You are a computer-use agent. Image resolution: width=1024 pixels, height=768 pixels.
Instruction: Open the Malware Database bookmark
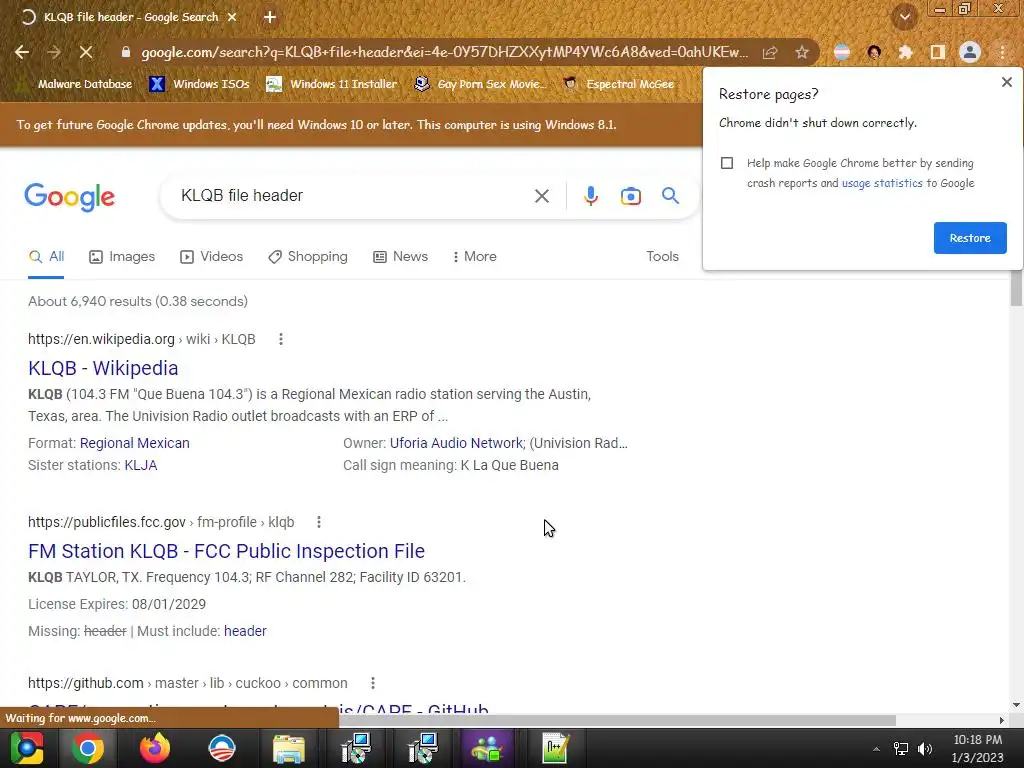point(76,84)
